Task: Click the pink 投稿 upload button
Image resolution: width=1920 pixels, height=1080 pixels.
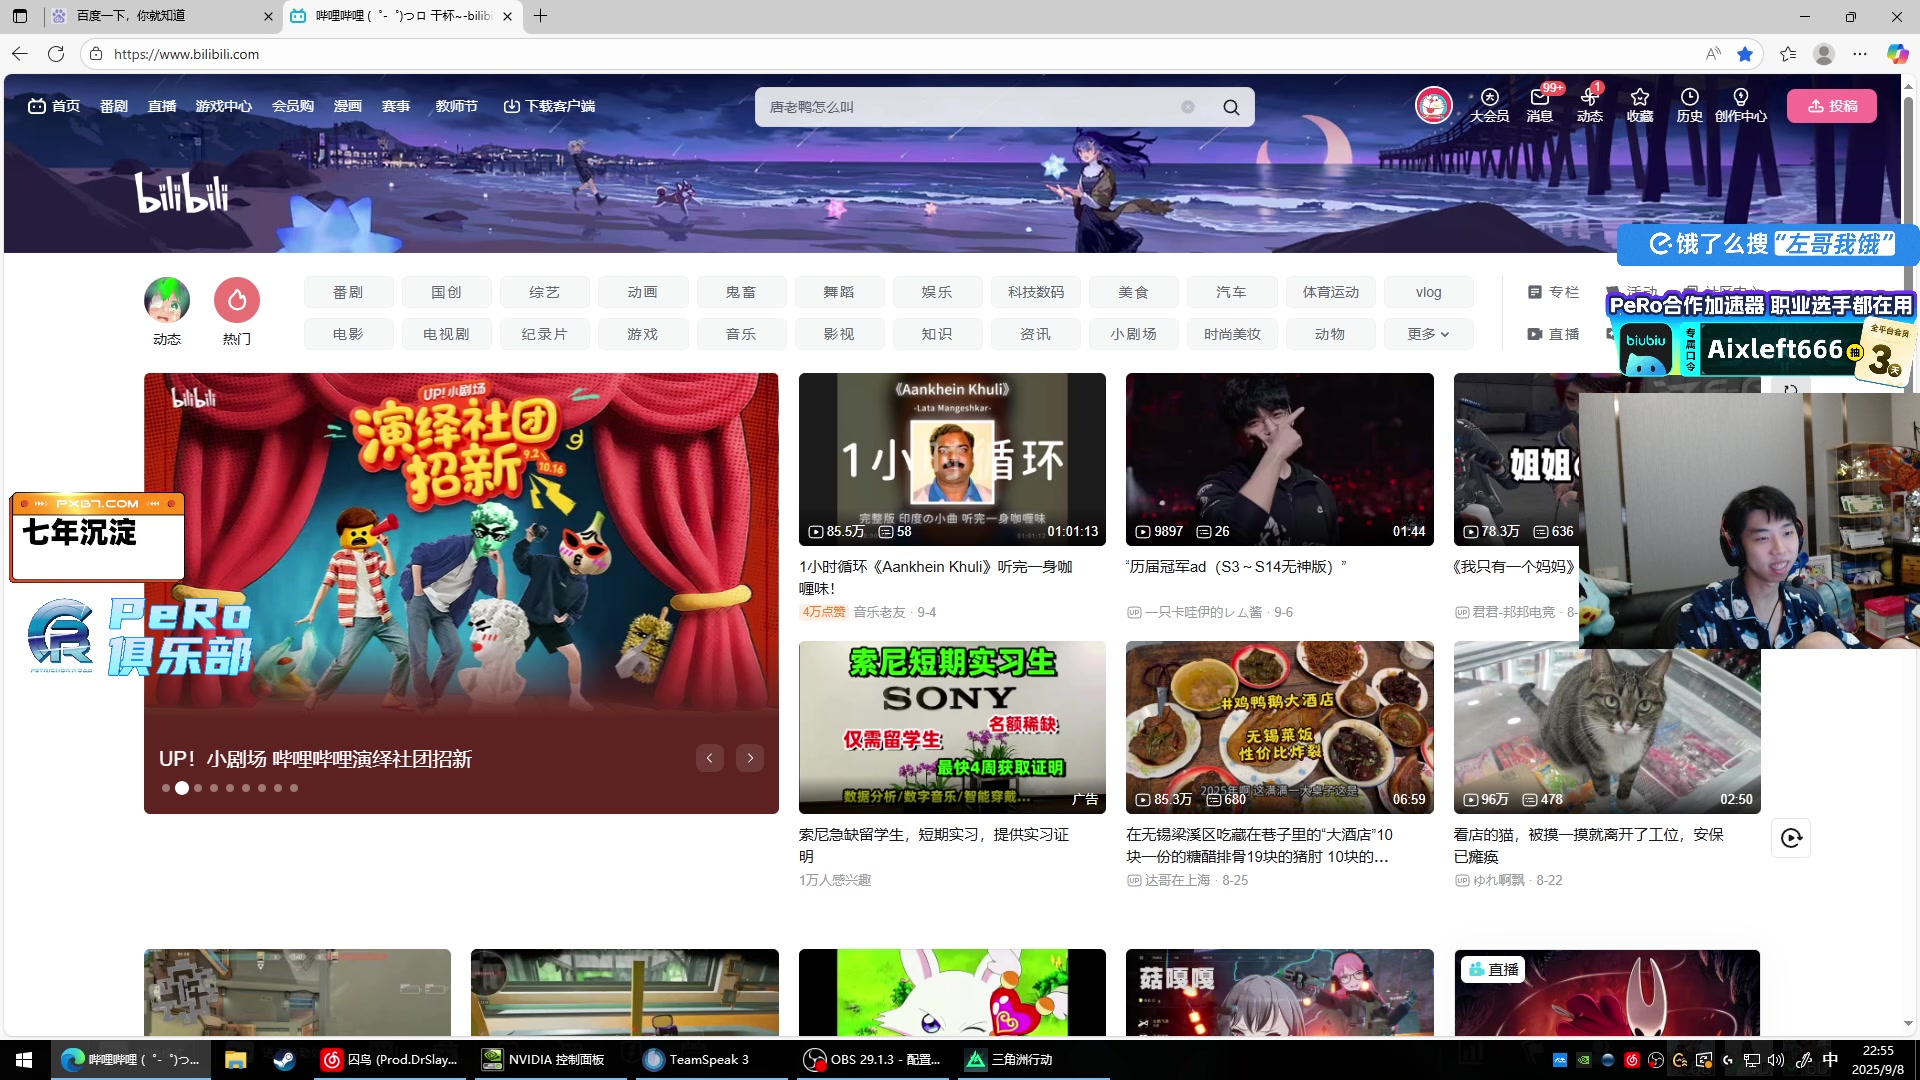Action: tap(1832, 106)
